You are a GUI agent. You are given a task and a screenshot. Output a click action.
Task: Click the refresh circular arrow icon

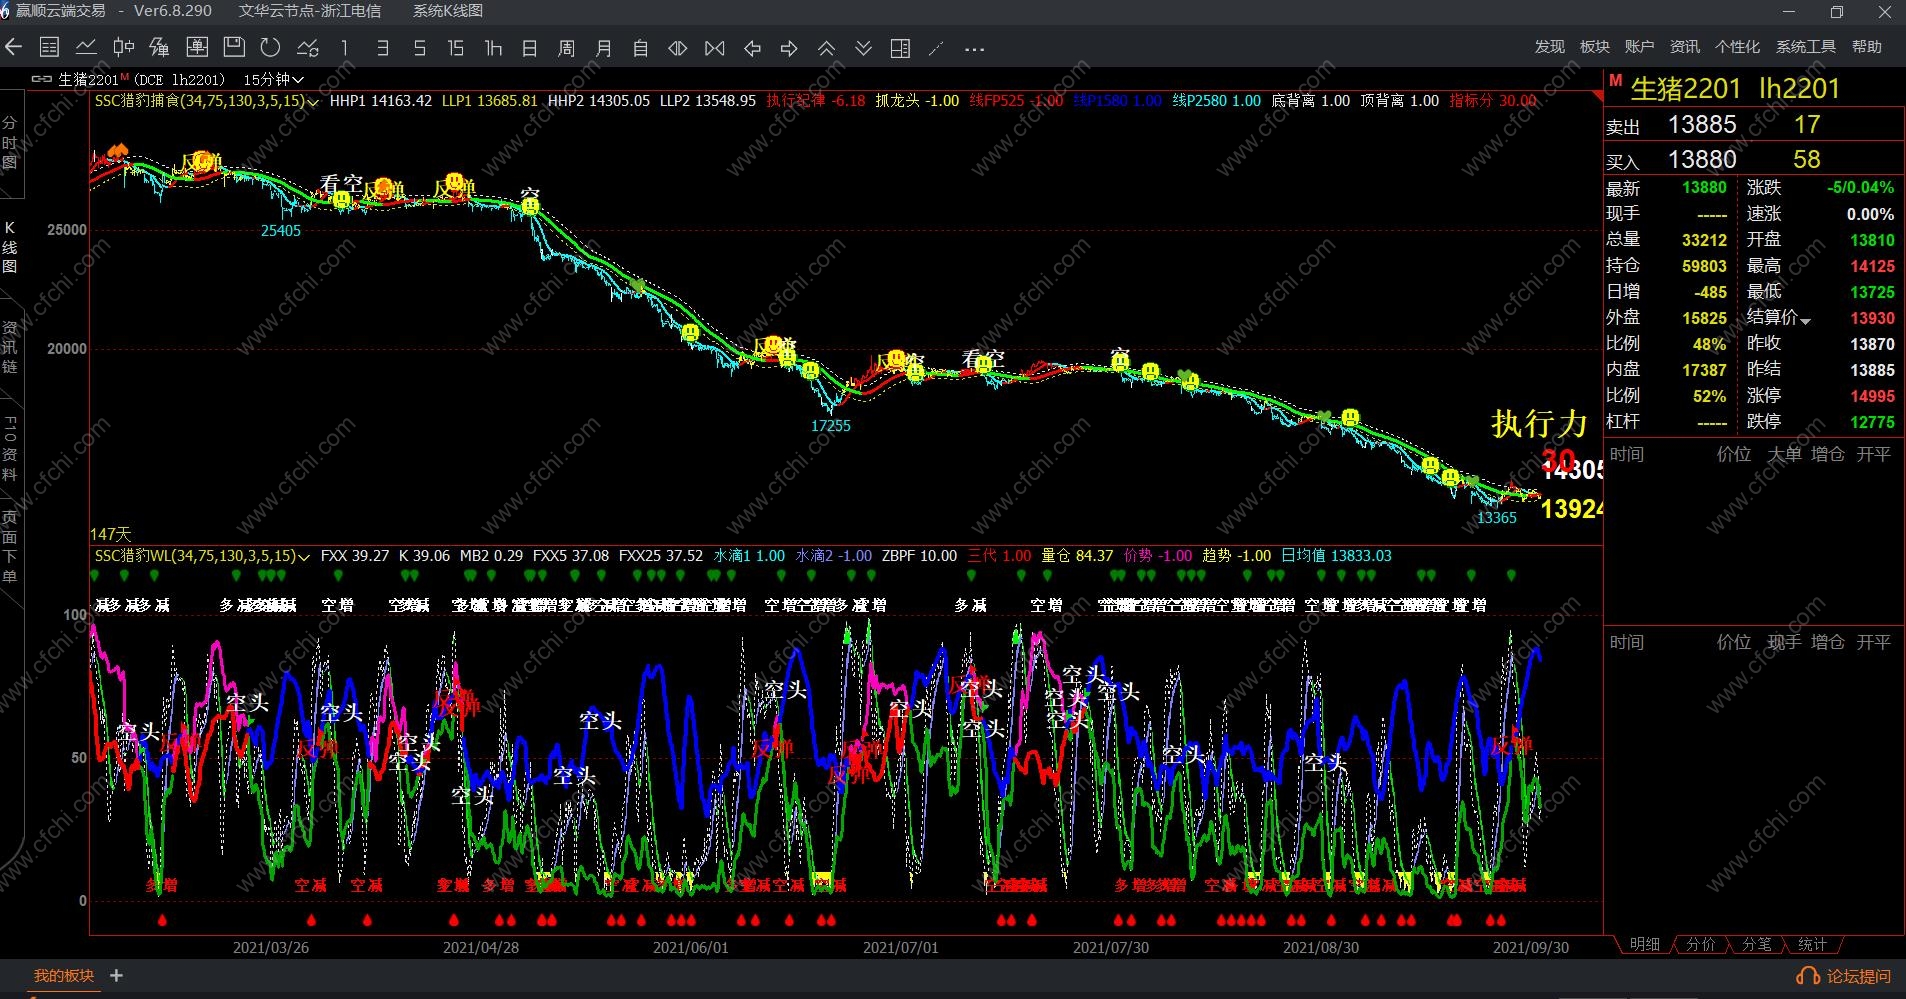270,47
